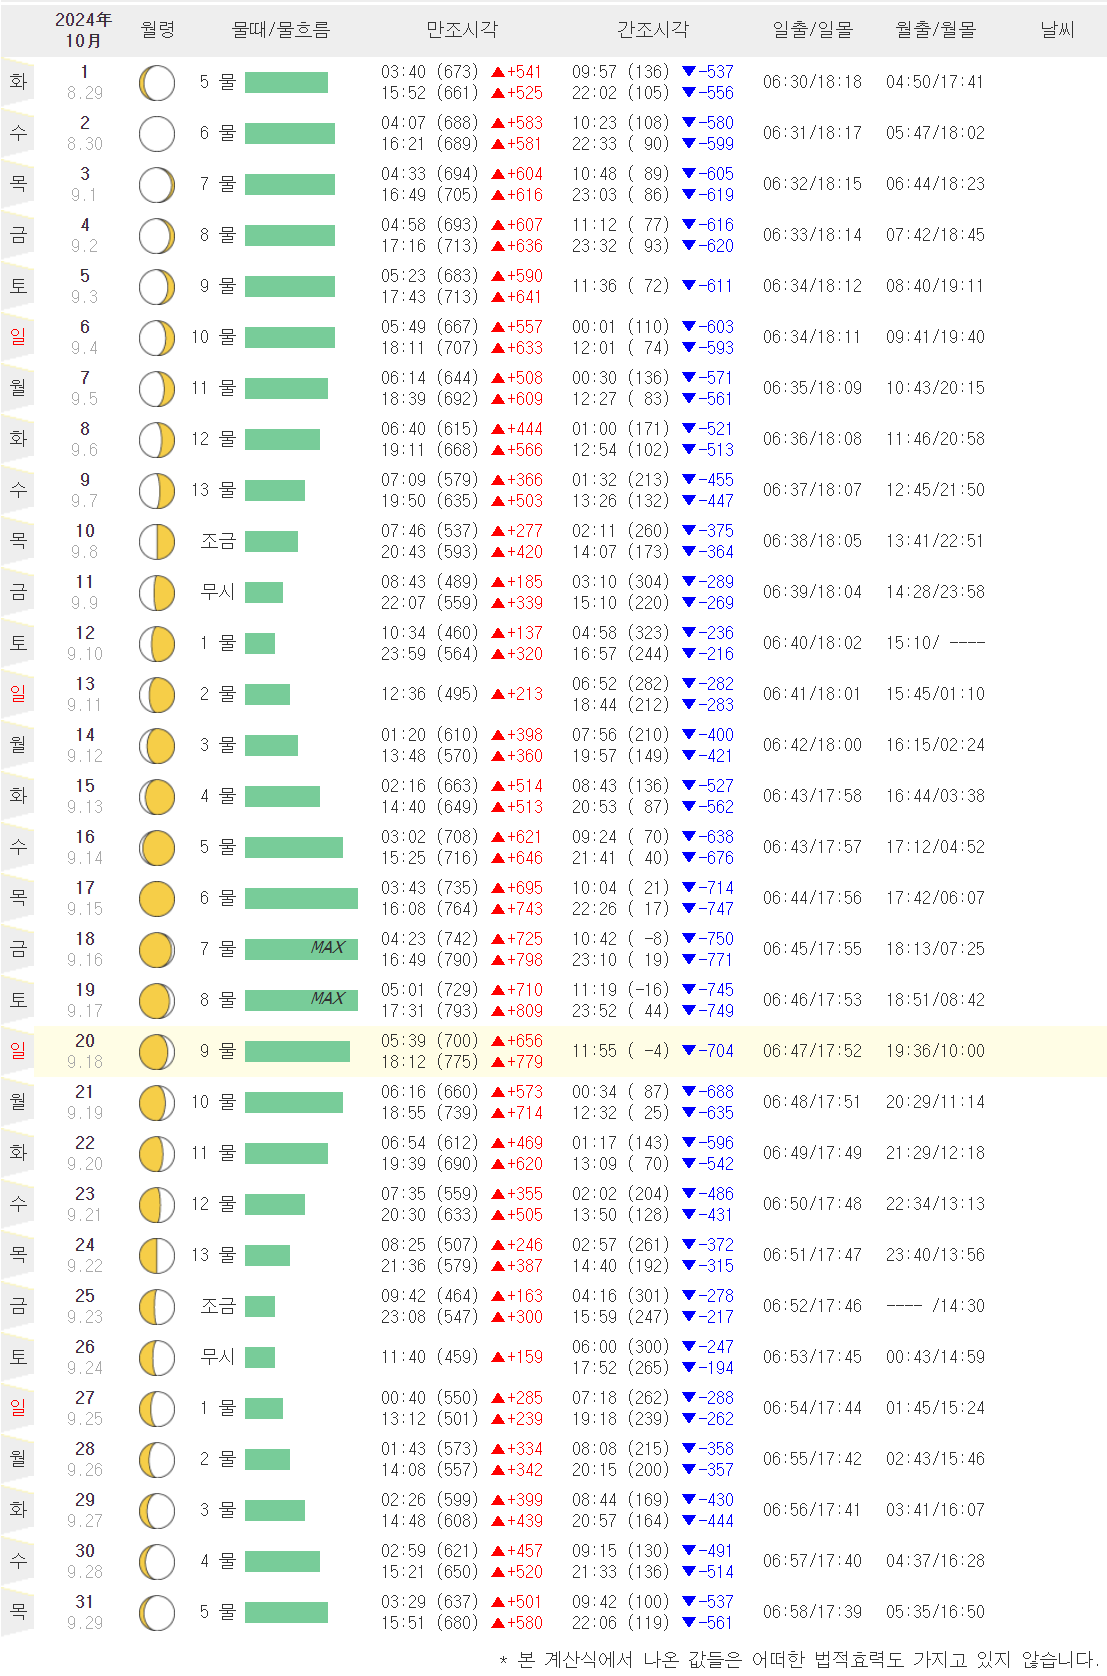Click the moon phase icon for October 31
The width and height of the screenshot is (1107, 1676).
[157, 1613]
